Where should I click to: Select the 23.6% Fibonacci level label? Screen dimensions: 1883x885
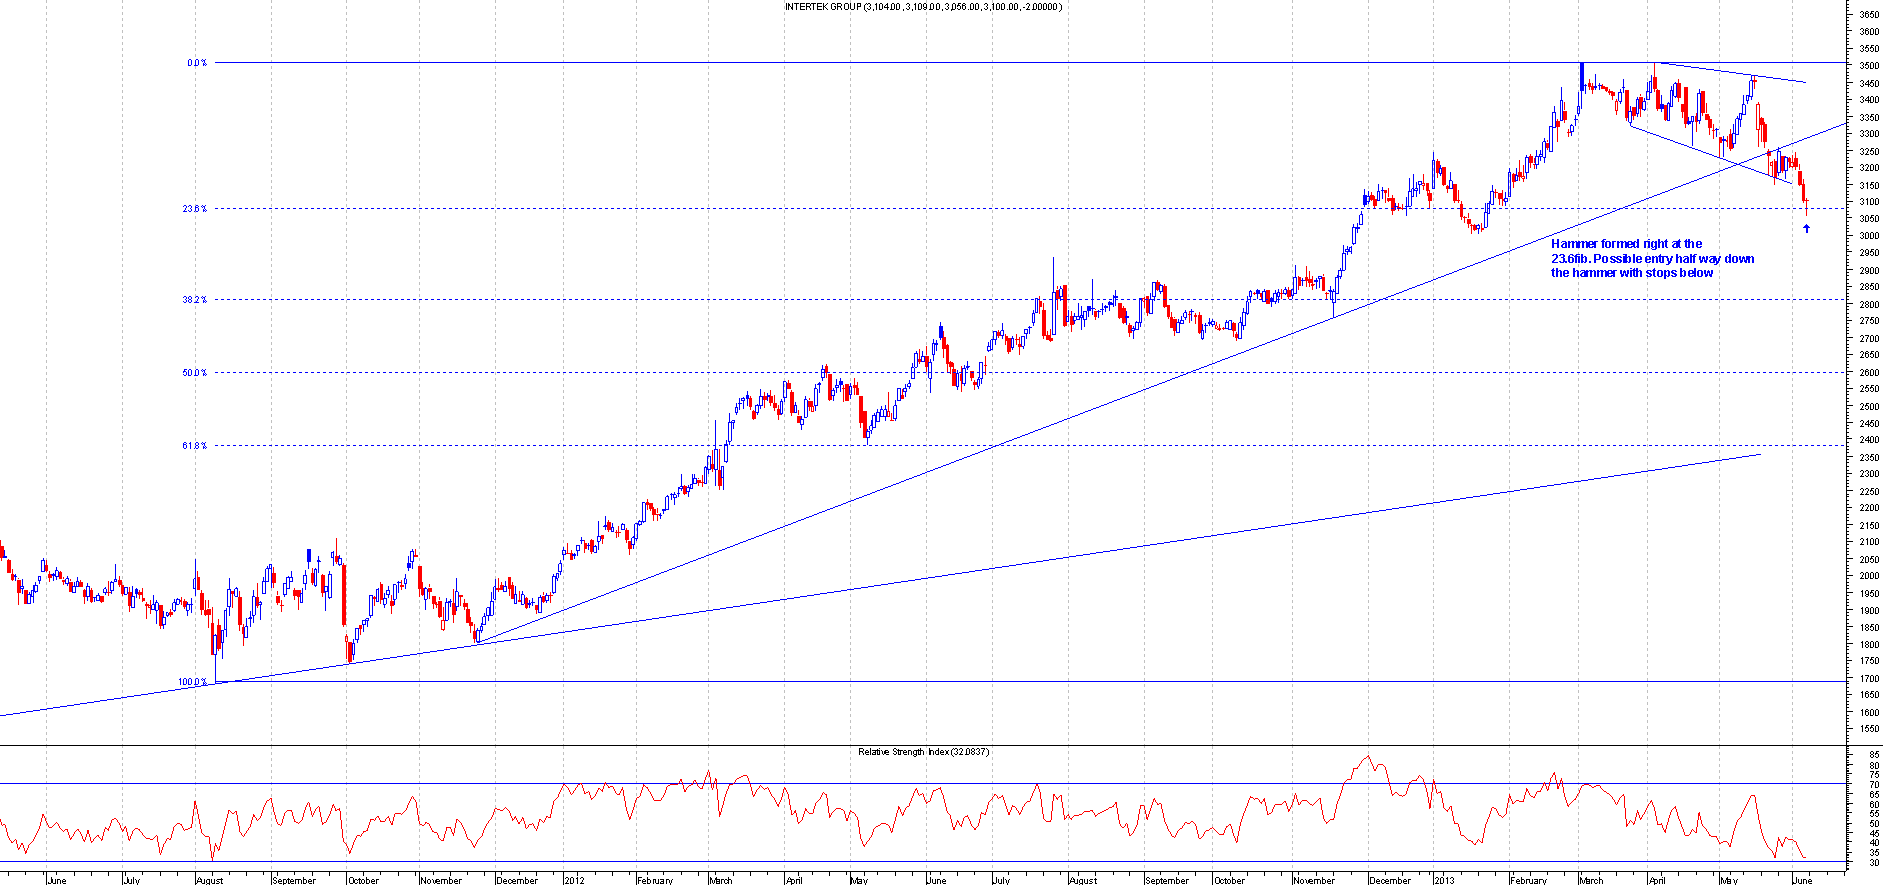click(194, 209)
